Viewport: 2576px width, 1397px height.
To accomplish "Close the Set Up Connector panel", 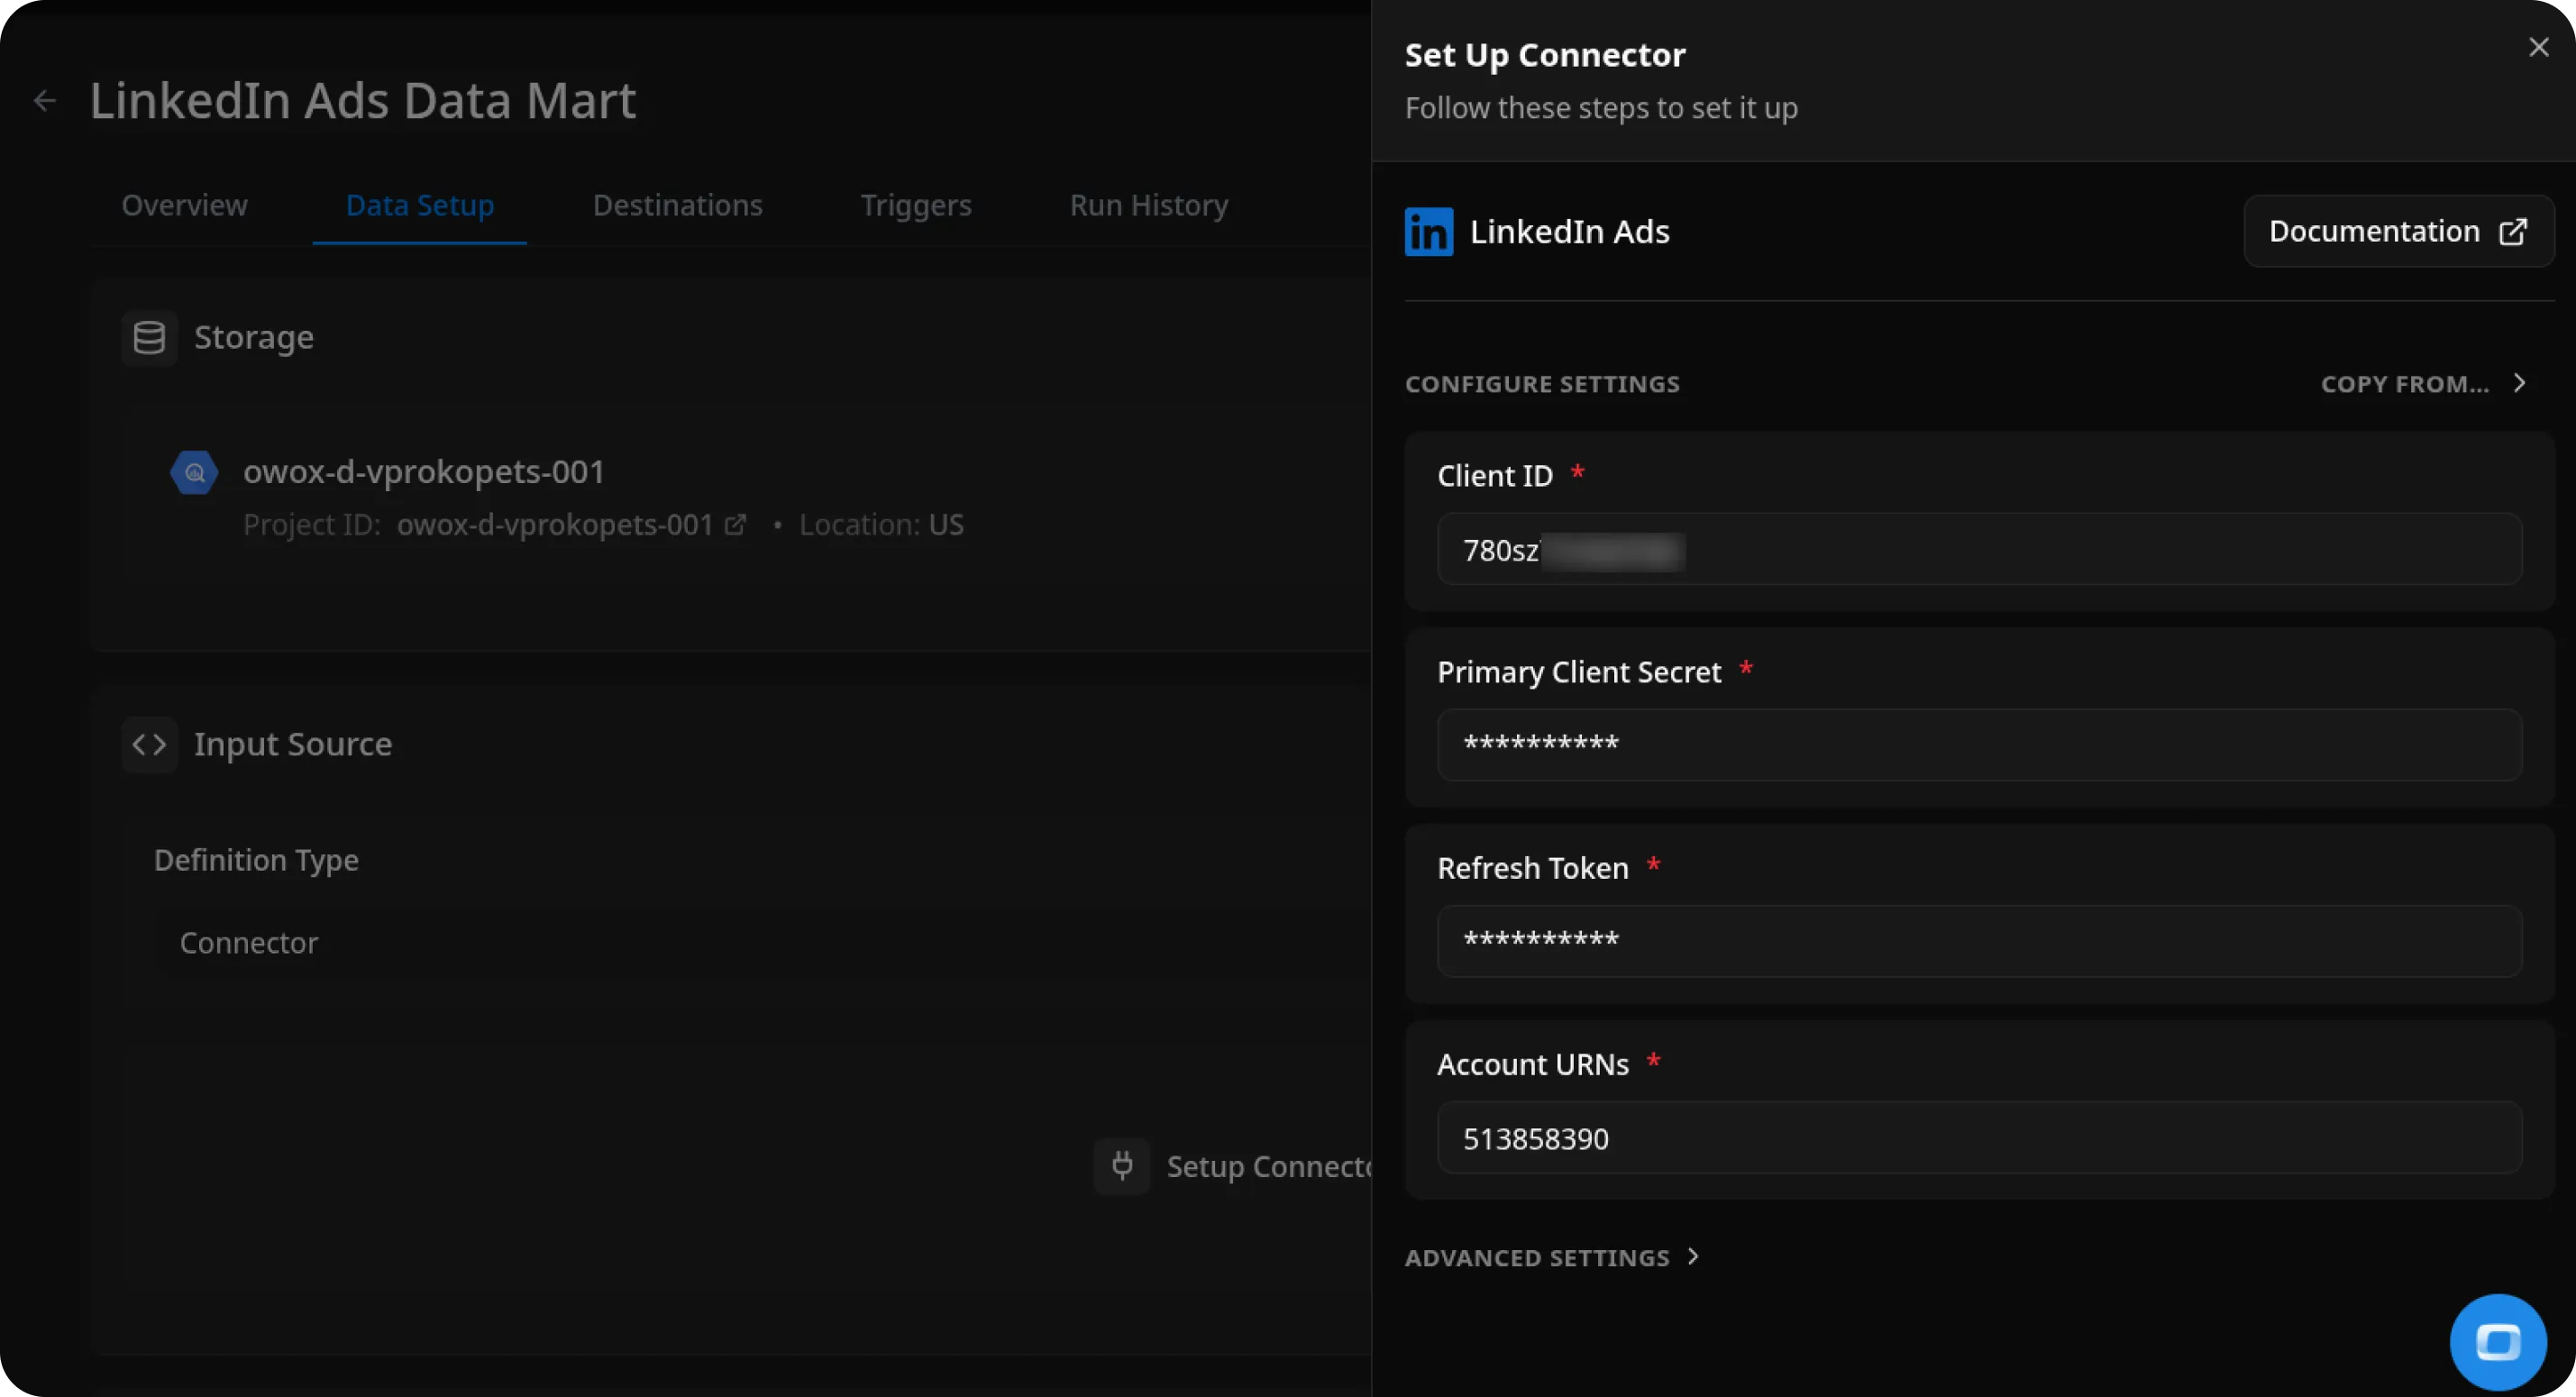I will click(2538, 47).
